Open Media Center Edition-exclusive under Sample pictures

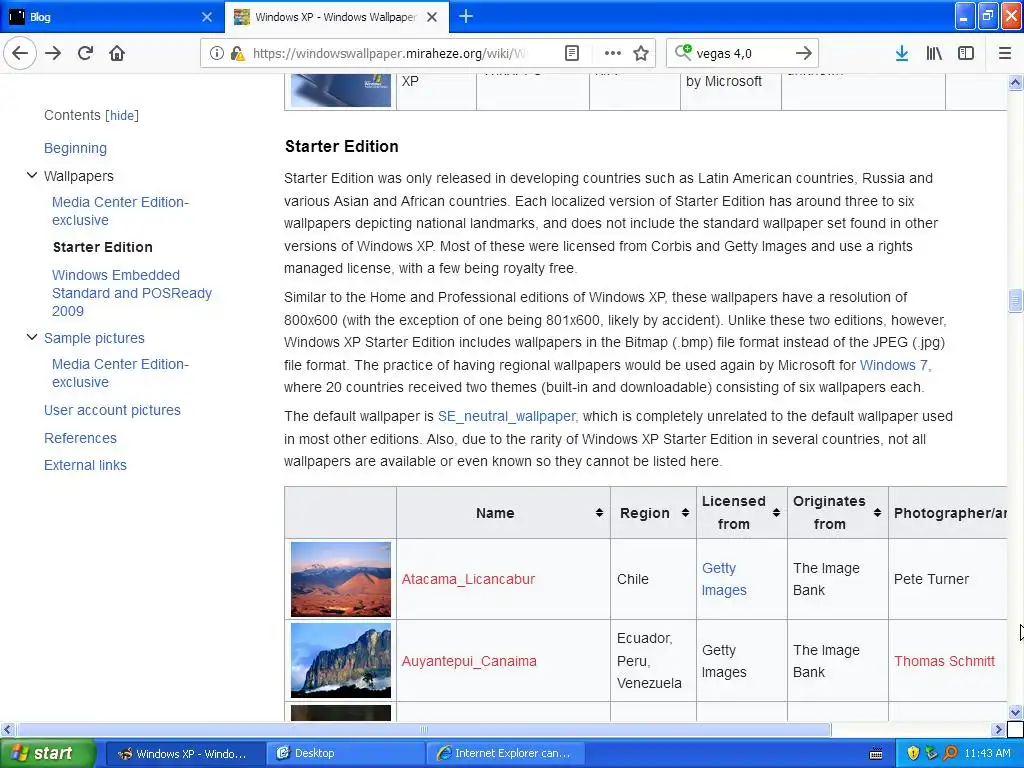click(x=120, y=373)
